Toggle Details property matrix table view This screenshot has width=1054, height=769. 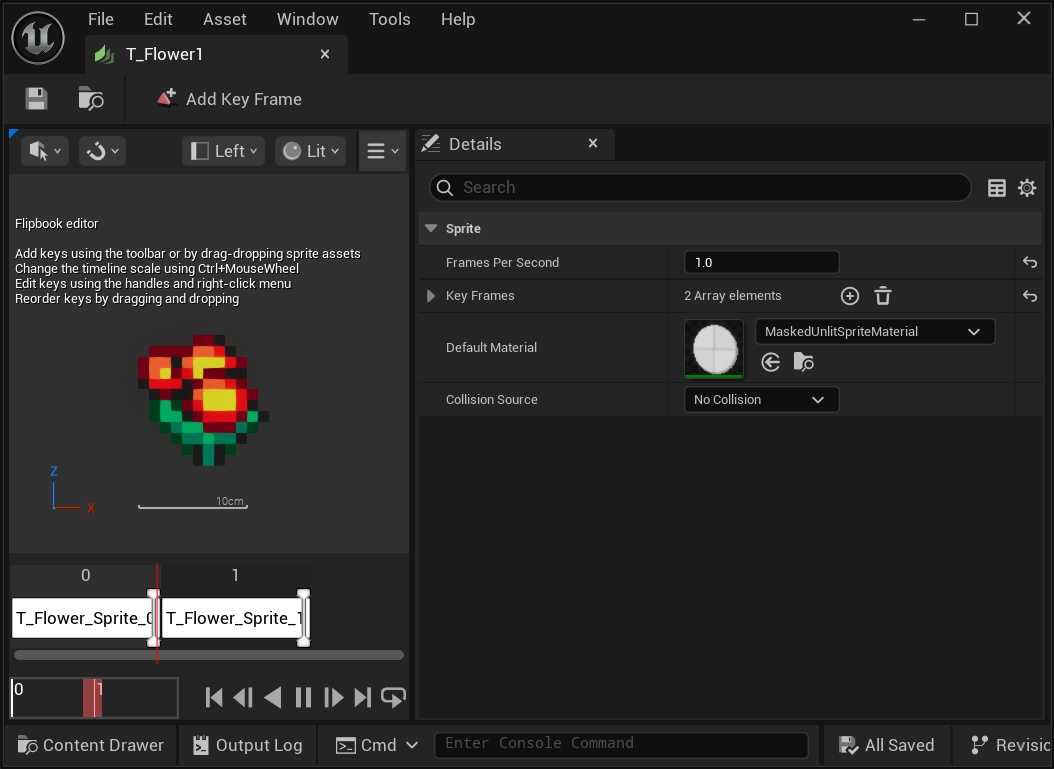(x=996, y=188)
